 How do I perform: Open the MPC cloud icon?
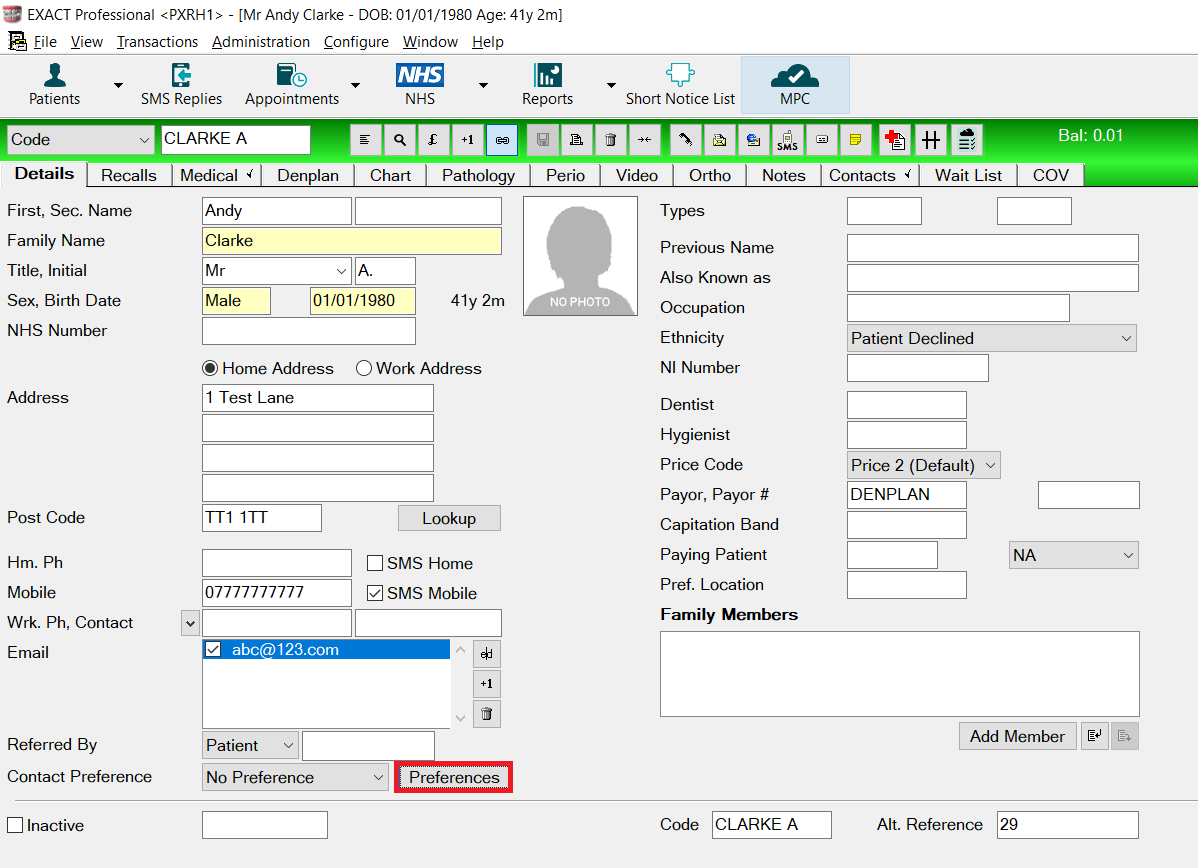click(x=795, y=84)
